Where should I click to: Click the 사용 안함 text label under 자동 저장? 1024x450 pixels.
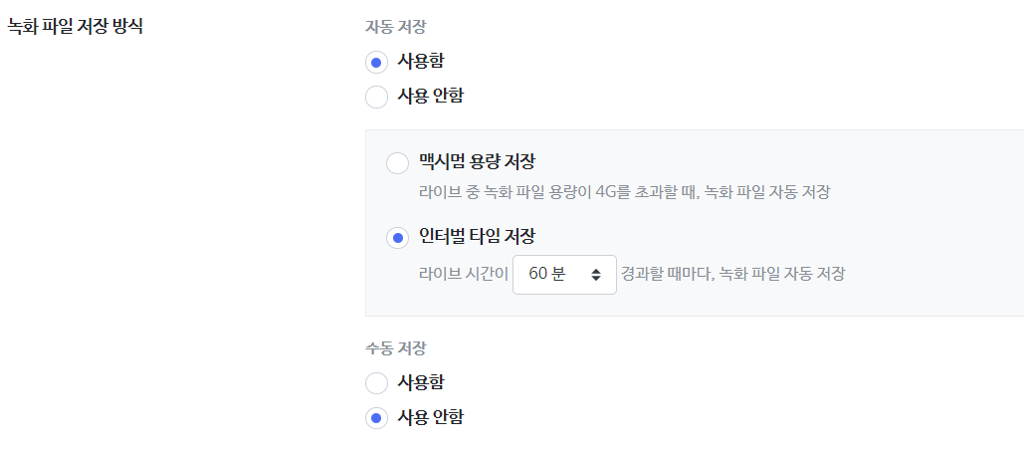point(430,96)
